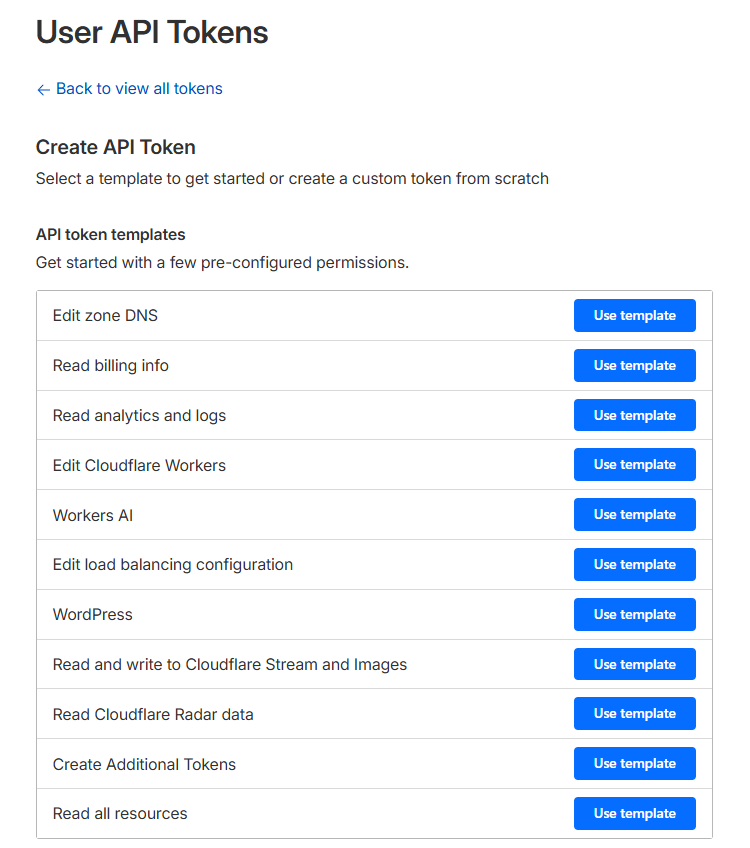
Task: Use the Edit Cloudflare Workers template
Action: coord(634,465)
